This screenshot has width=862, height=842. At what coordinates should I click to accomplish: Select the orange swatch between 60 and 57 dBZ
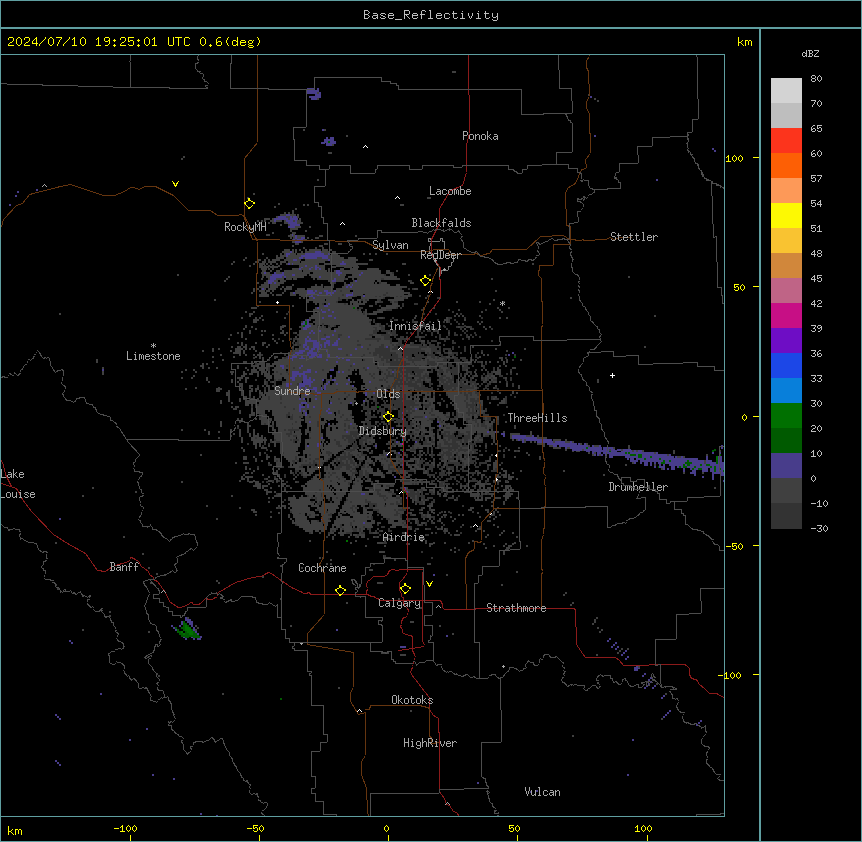click(x=786, y=165)
